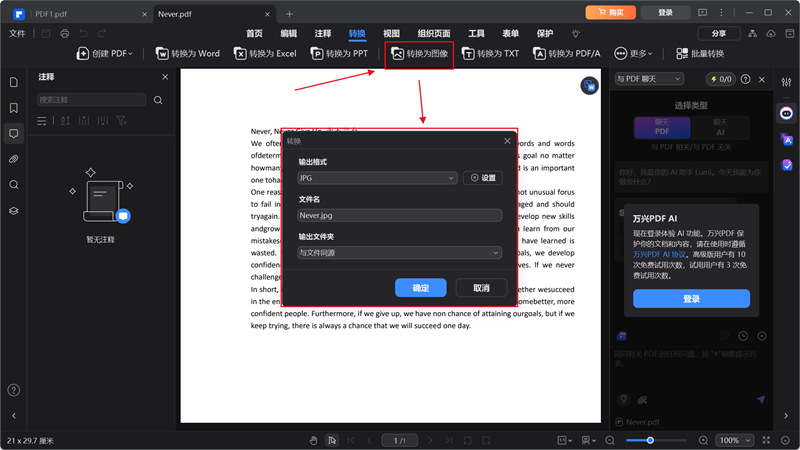The image size is (800, 450).
Task: Open the bookmarks panel icon
Action: (14, 108)
